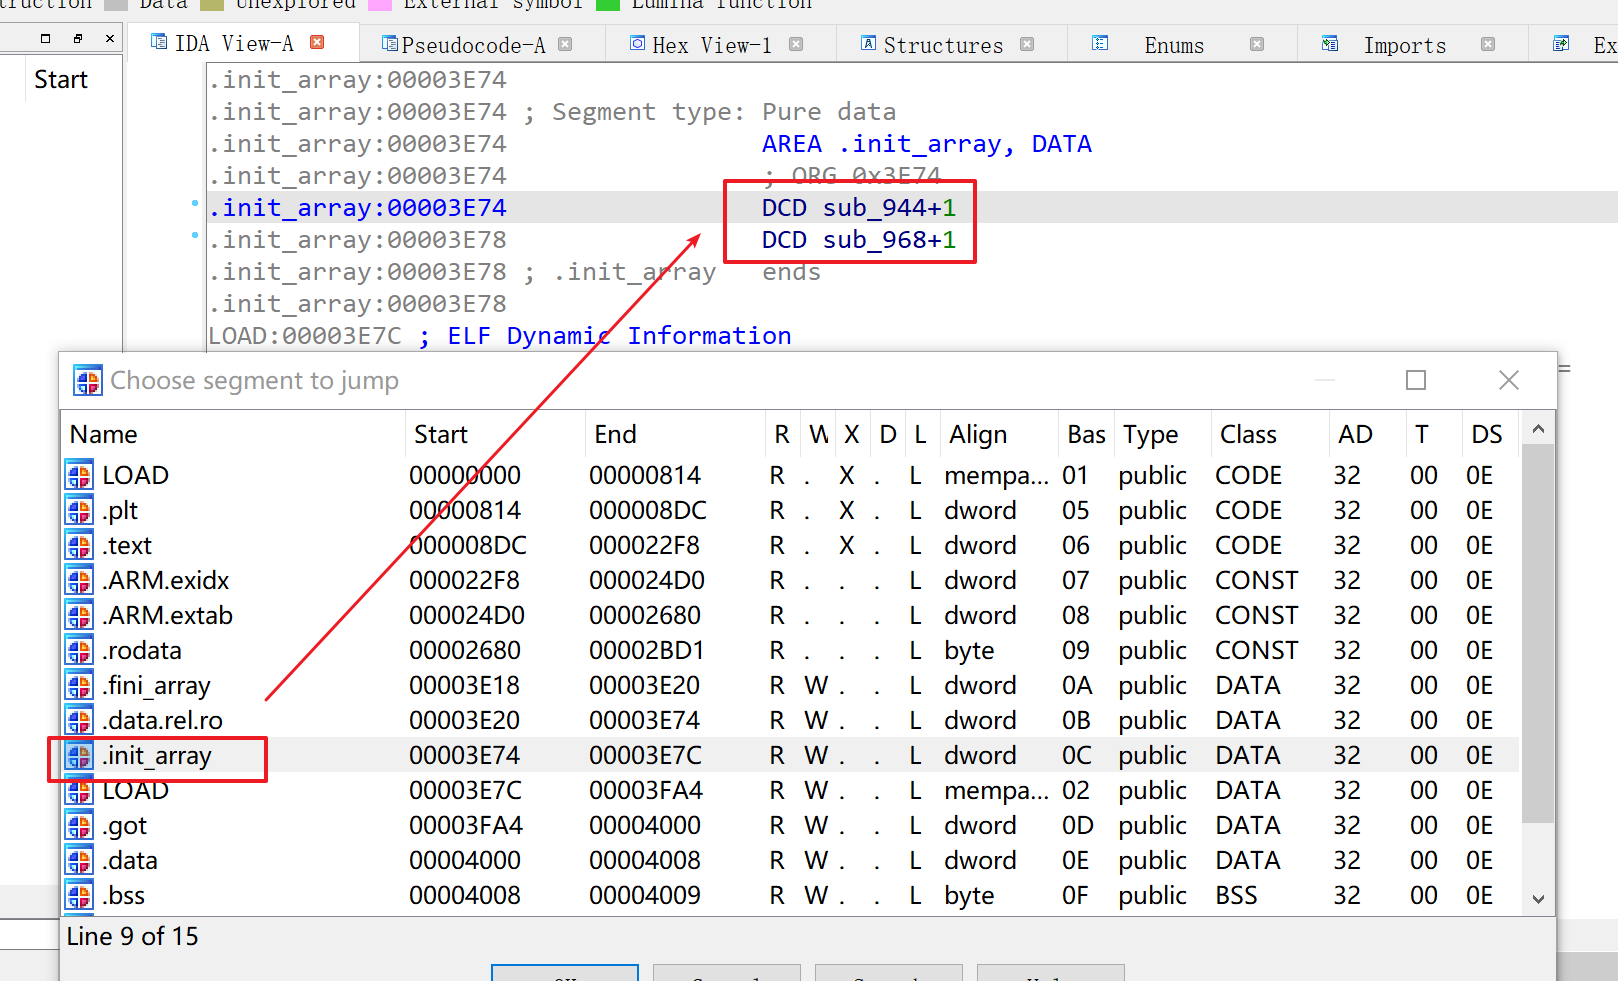This screenshot has width=1618, height=981.
Task: Maximize the left side panel
Action: tap(45, 38)
